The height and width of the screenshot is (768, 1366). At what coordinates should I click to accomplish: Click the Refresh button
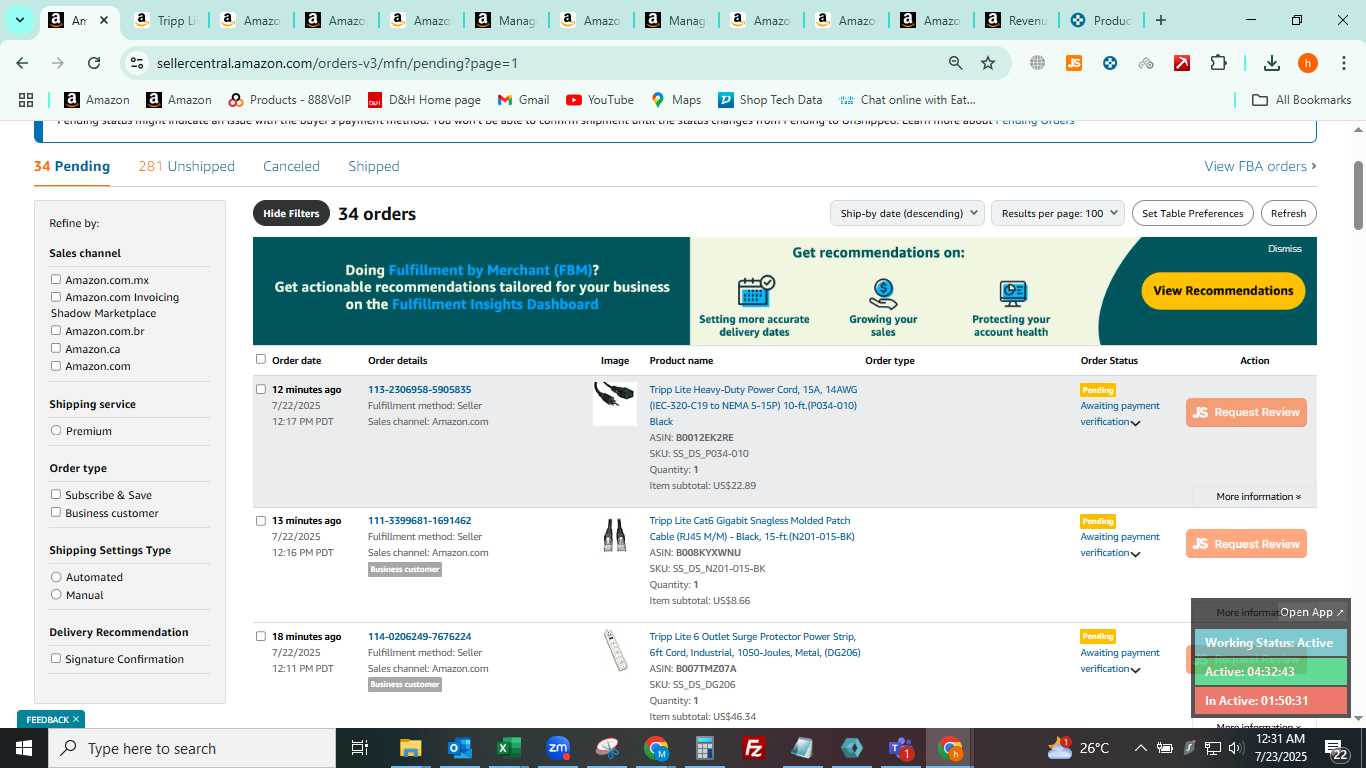click(1288, 213)
